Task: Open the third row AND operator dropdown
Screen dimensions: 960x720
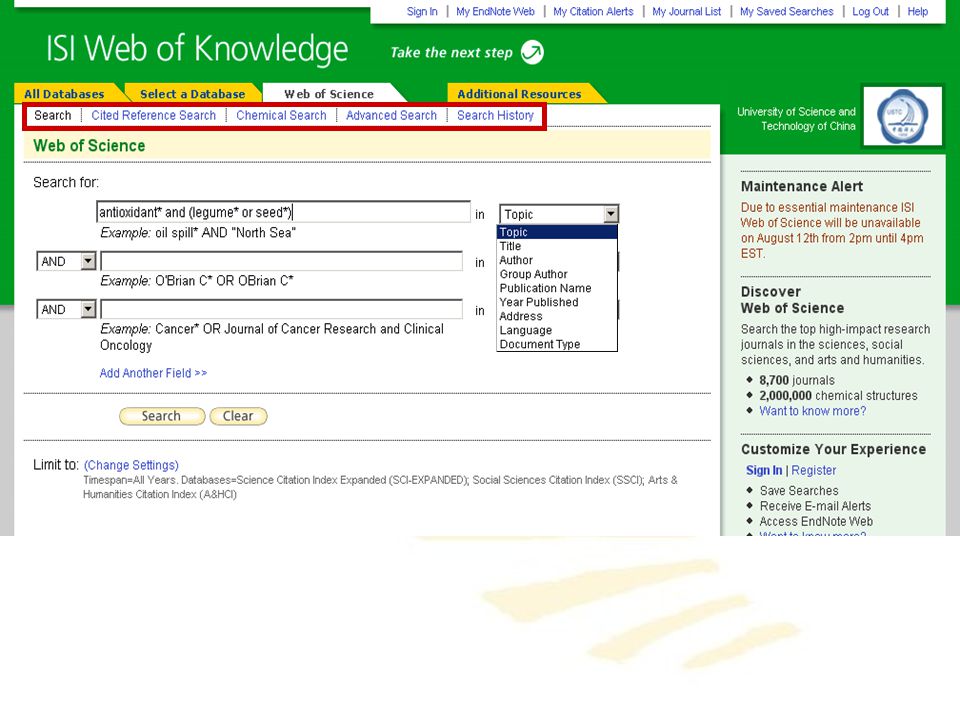Action: click(88, 309)
